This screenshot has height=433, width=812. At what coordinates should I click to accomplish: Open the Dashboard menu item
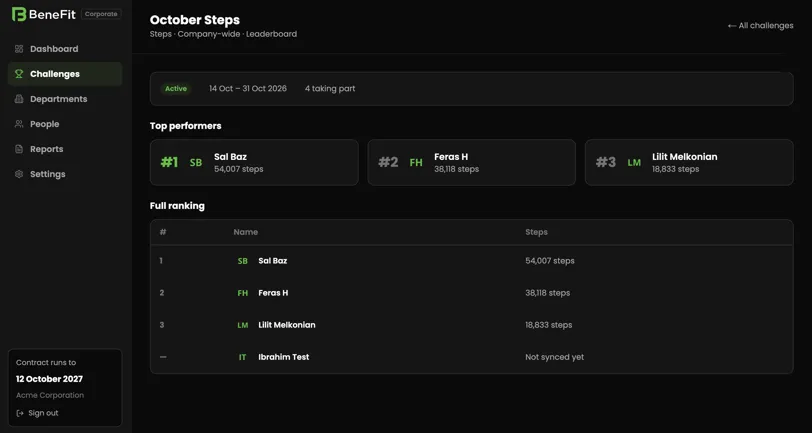click(65, 49)
